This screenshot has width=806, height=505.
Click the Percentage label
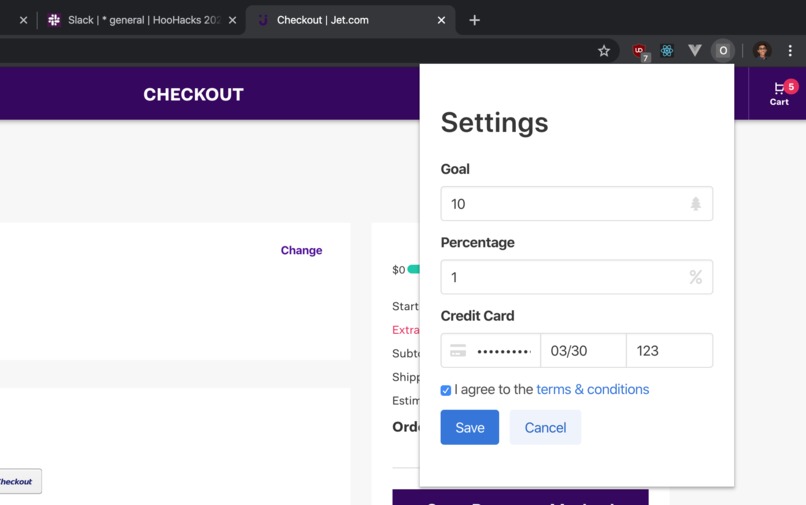pos(478,243)
